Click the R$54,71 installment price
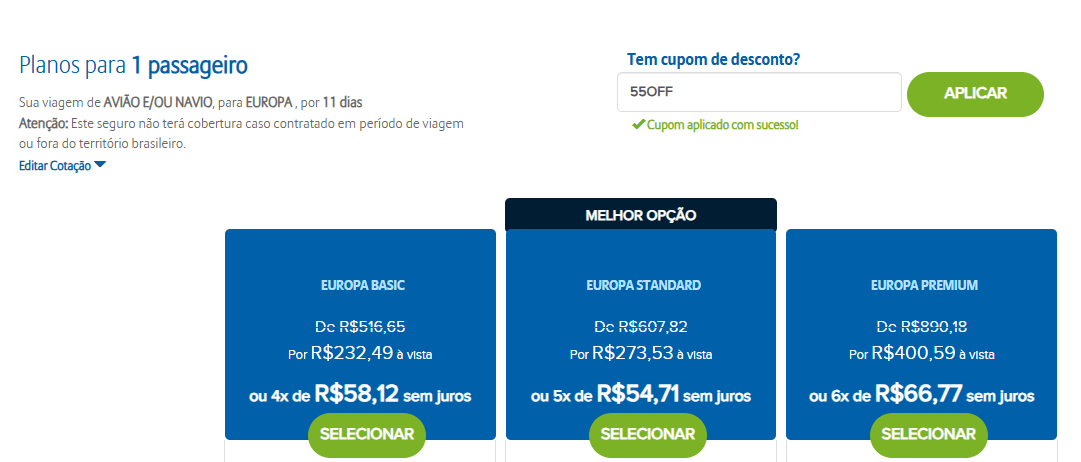The width and height of the screenshot is (1081, 462). point(638,394)
